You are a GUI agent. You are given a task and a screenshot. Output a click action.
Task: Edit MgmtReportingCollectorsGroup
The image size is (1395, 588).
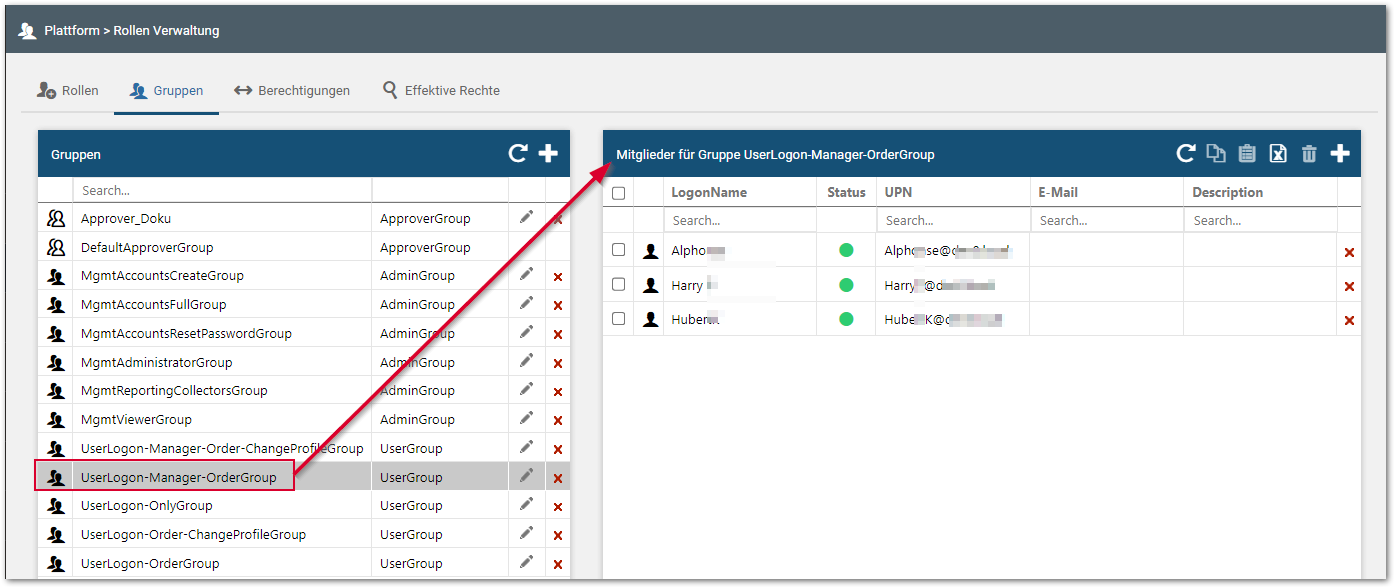[527, 389]
